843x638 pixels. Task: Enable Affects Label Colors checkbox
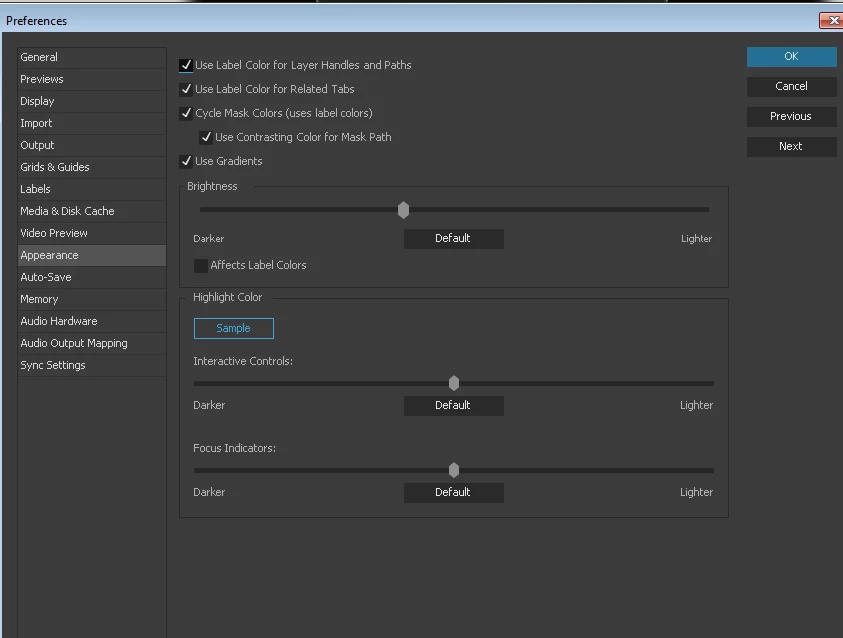coord(201,266)
